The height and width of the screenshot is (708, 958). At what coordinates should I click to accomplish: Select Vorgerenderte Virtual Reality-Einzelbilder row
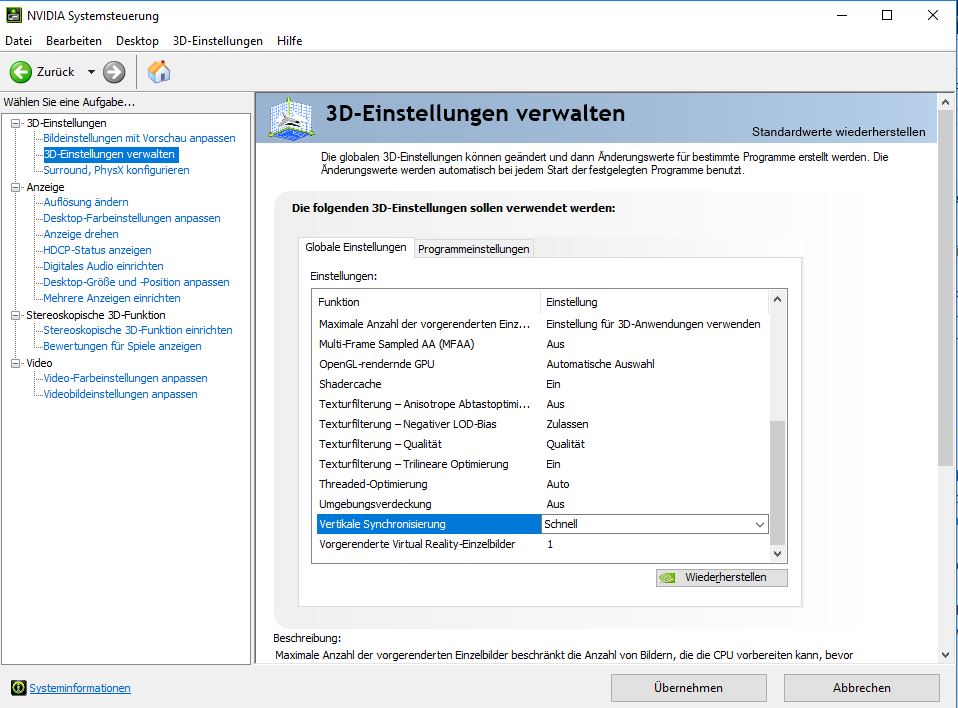click(543, 544)
